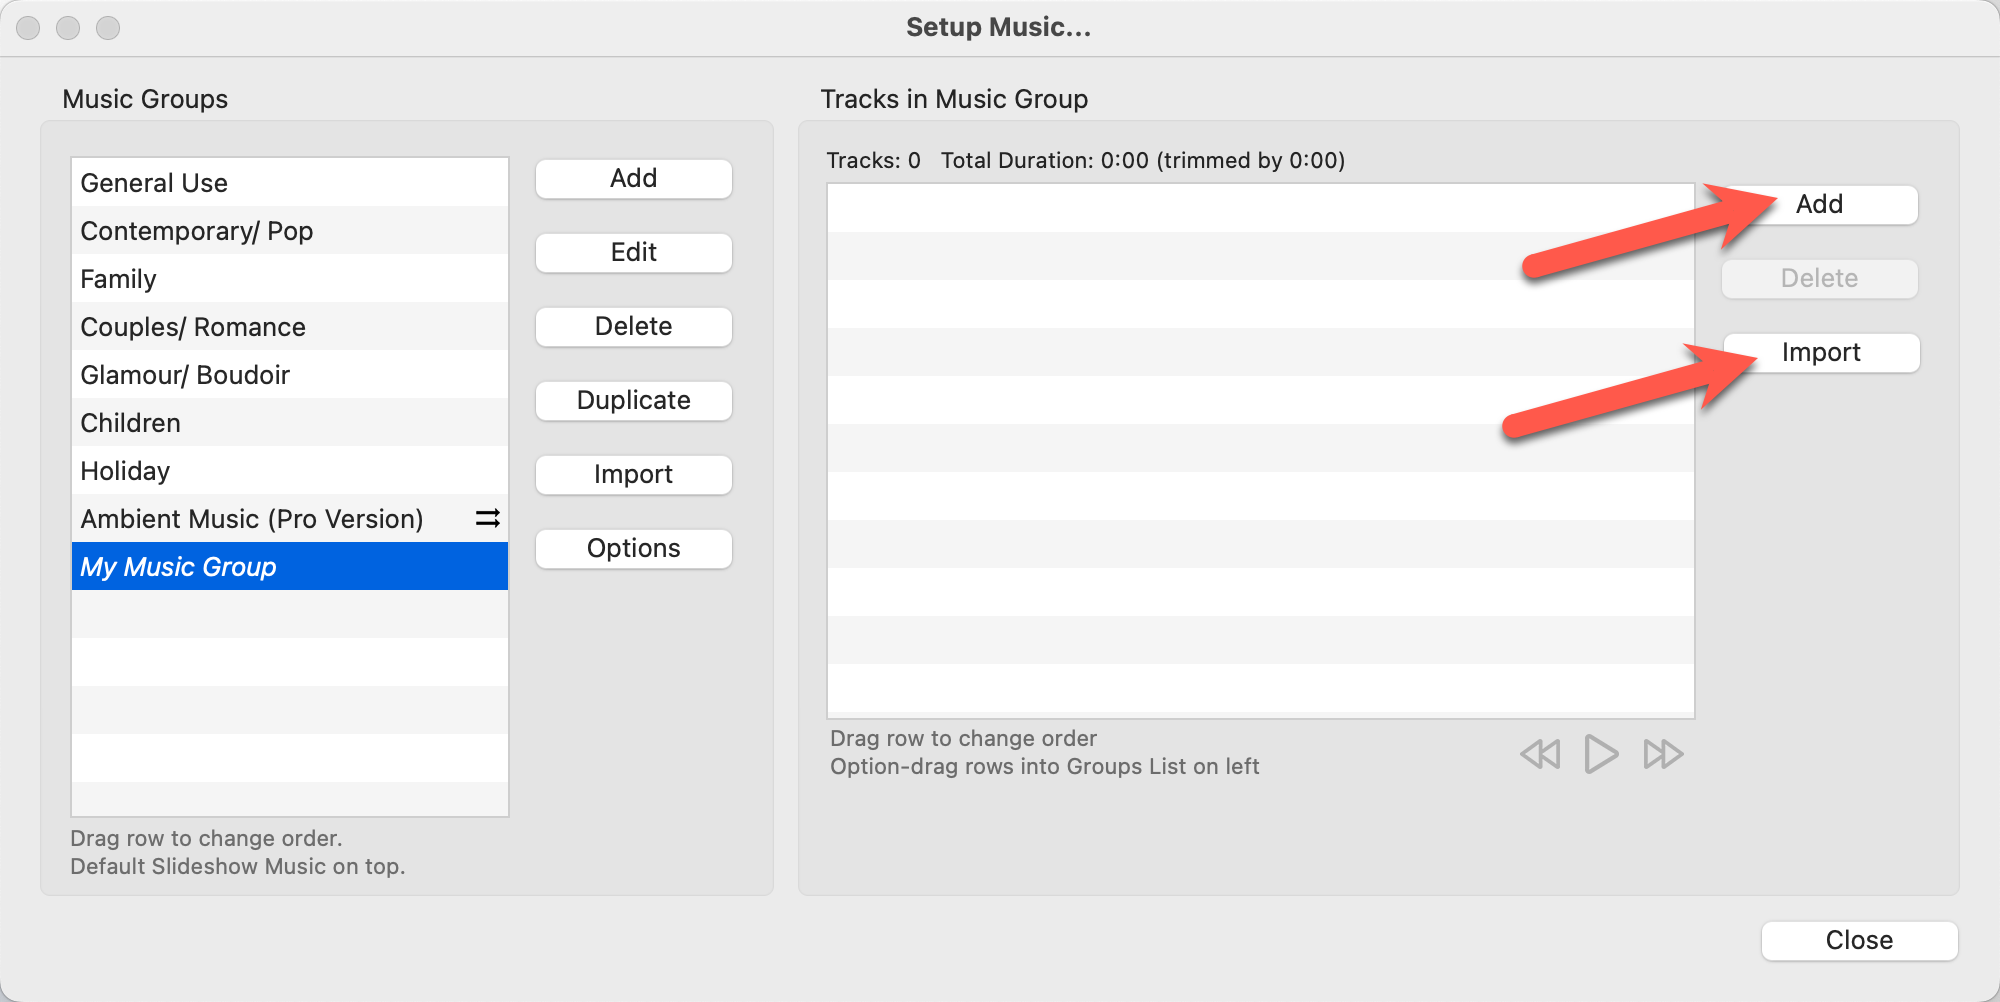Pick the Glamour/ Boudoir group

click(185, 375)
